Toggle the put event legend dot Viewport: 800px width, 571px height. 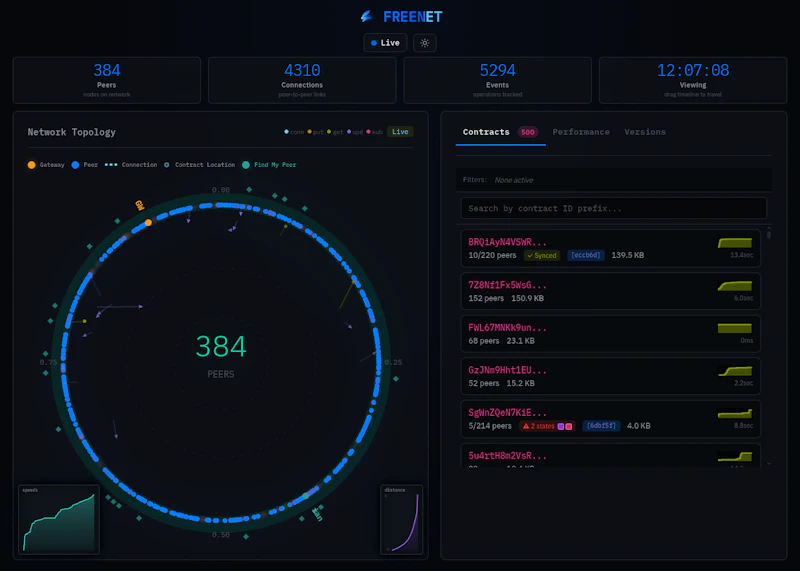(x=309, y=132)
